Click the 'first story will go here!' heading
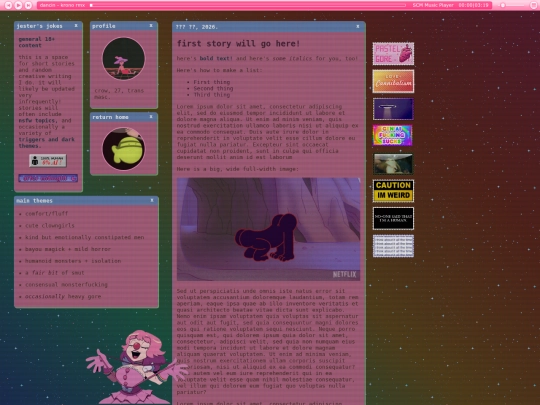 point(238,44)
